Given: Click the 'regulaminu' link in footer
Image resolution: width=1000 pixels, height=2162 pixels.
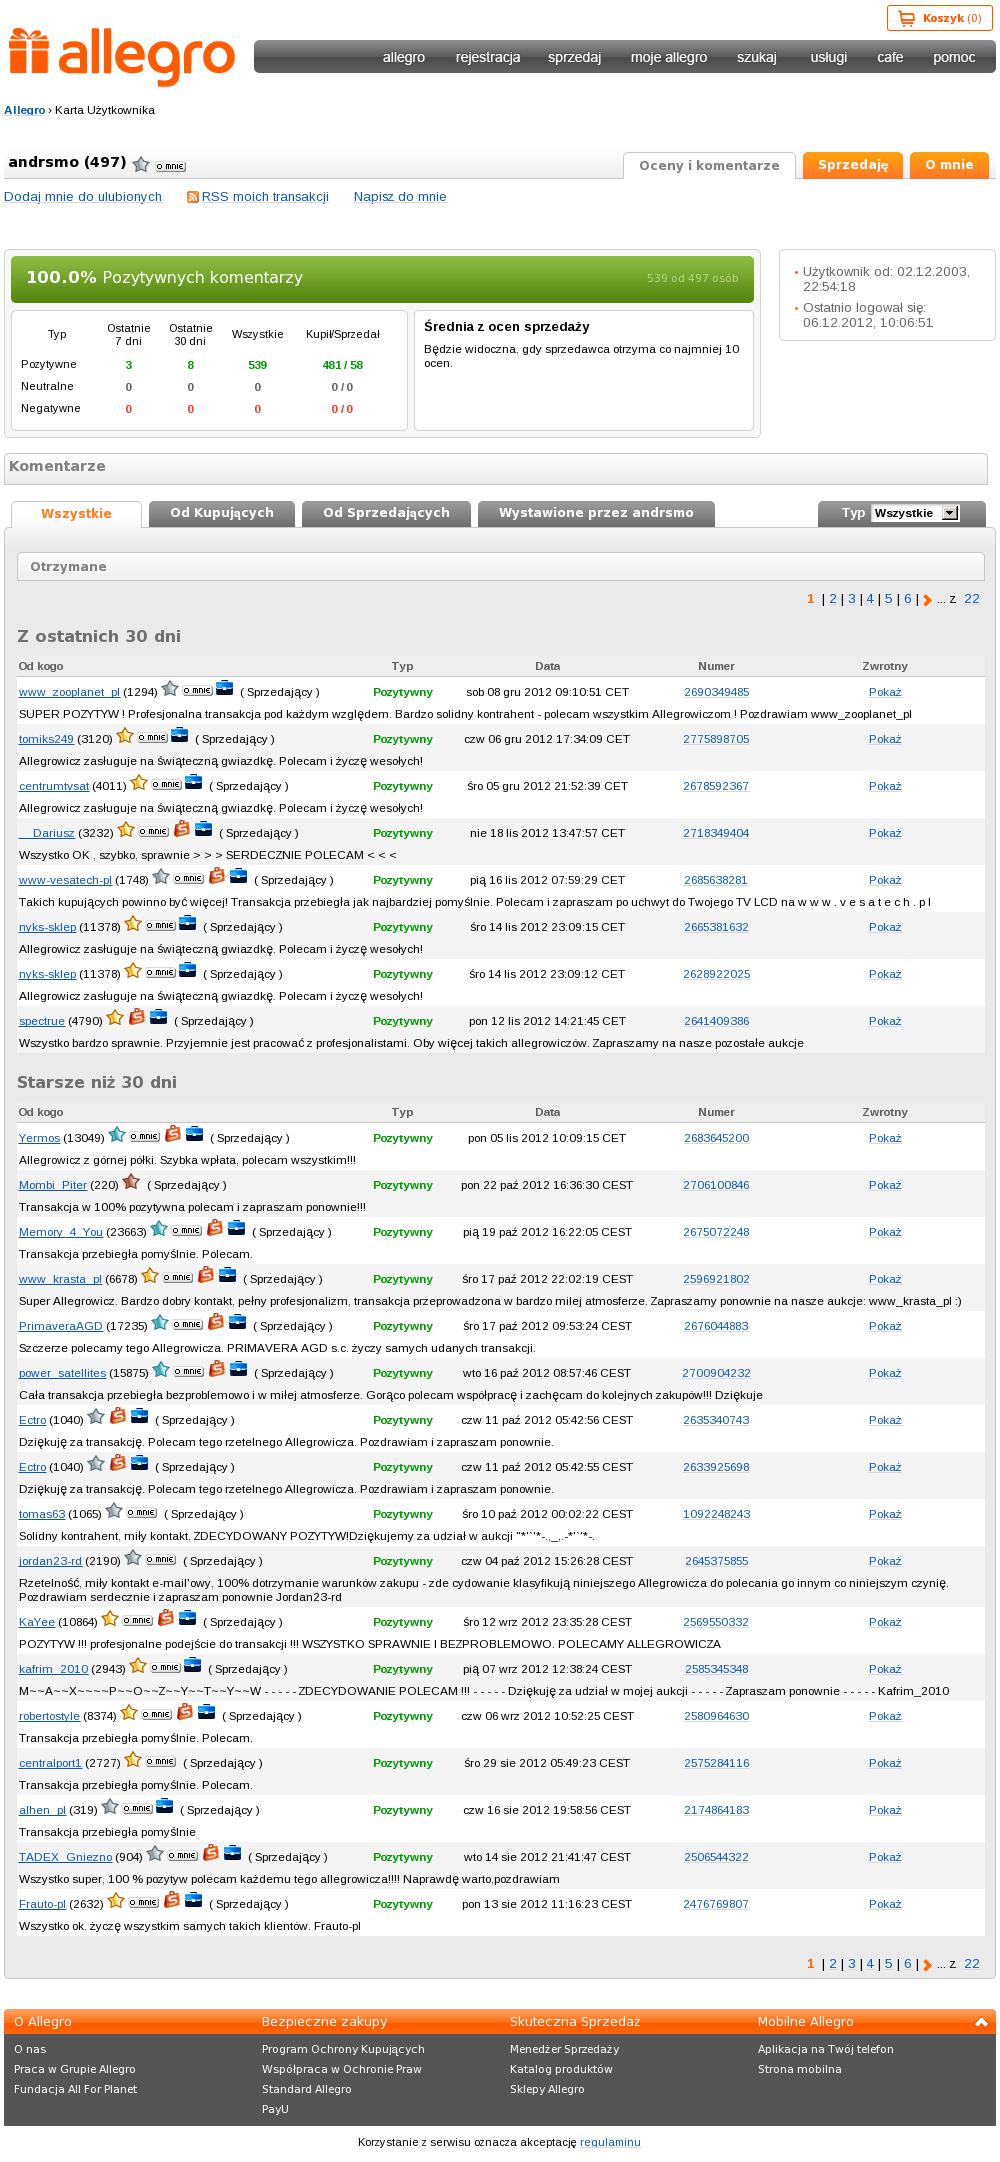Looking at the screenshot, I should pyautogui.click(x=610, y=2142).
